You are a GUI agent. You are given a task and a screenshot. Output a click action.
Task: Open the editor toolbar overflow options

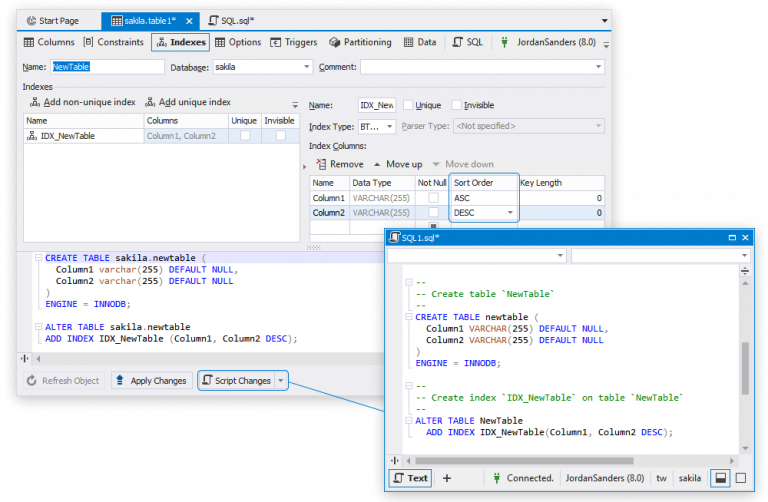pyautogui.click(x=606, y=45)
